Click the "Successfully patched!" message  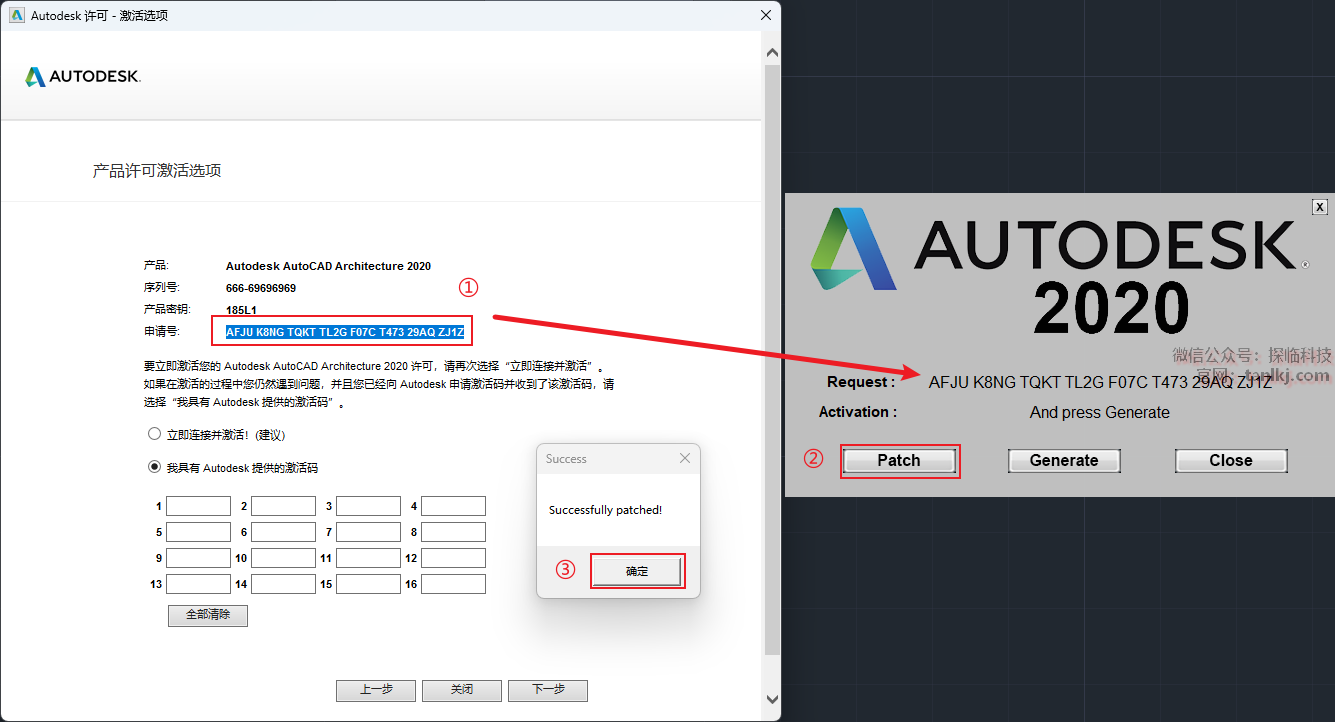pyautogui.click(x=605, y=510)
